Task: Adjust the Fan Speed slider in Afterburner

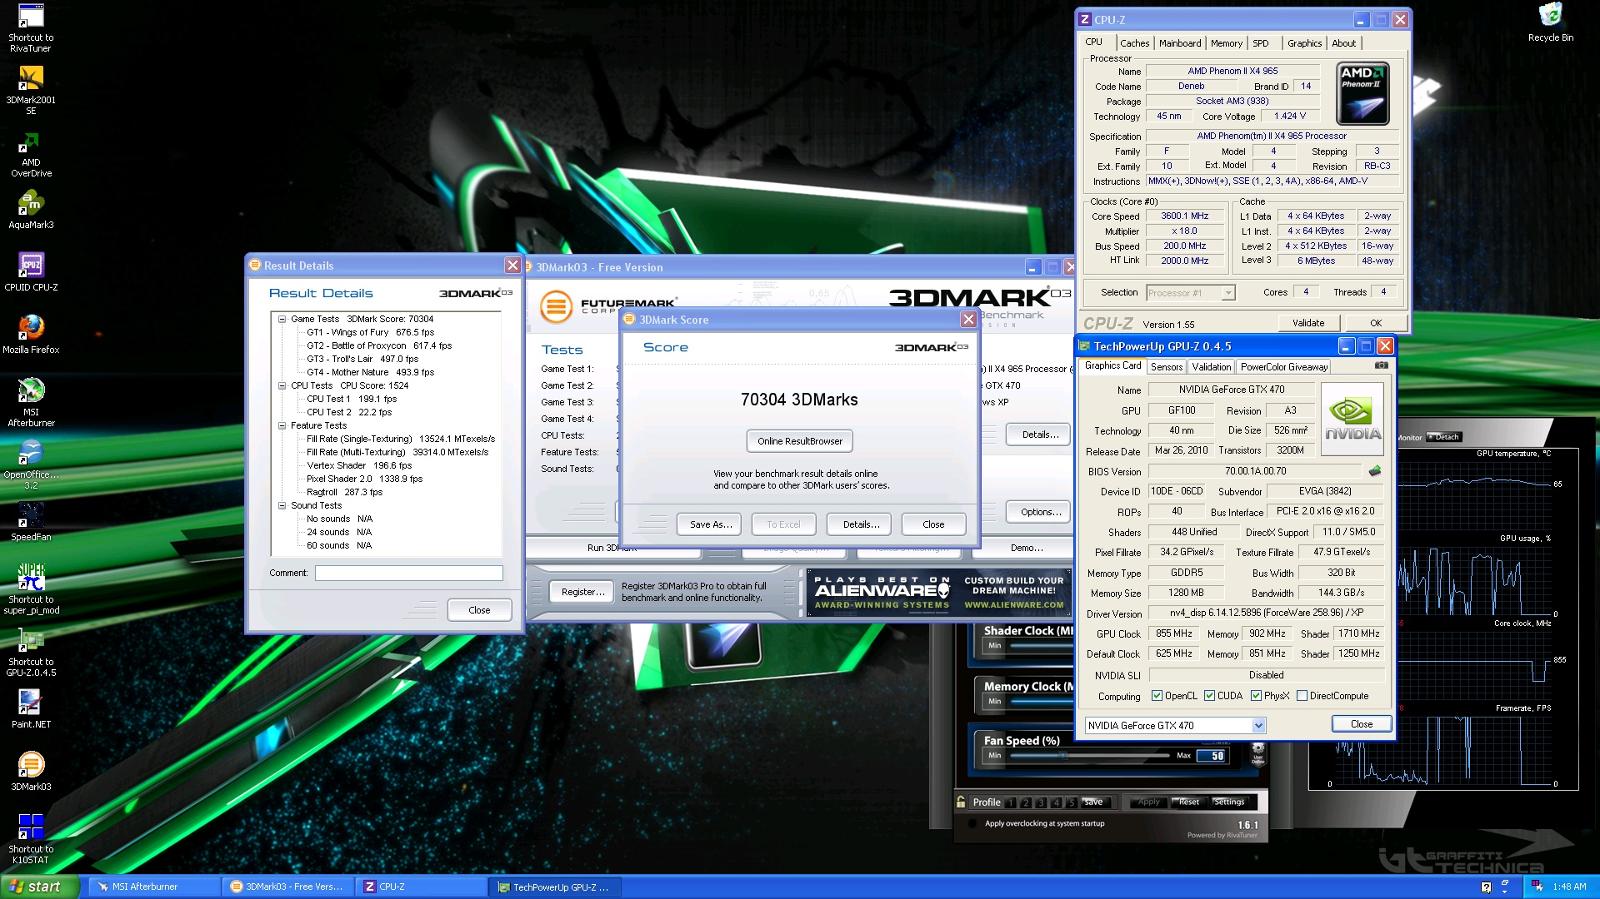Action: [x=1090, y=755]
